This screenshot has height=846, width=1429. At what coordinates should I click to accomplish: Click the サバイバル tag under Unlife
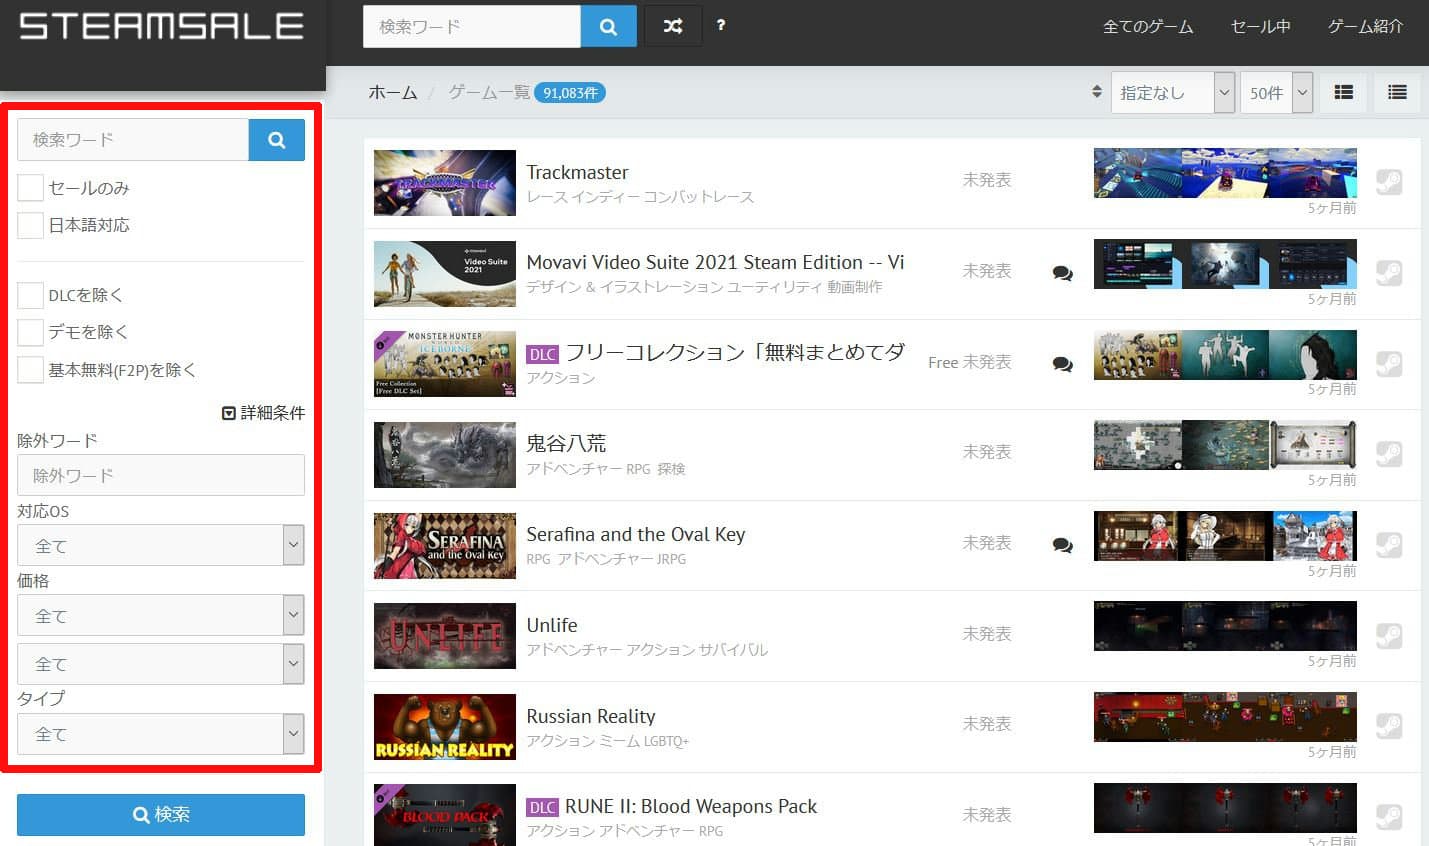coord(733,650)
